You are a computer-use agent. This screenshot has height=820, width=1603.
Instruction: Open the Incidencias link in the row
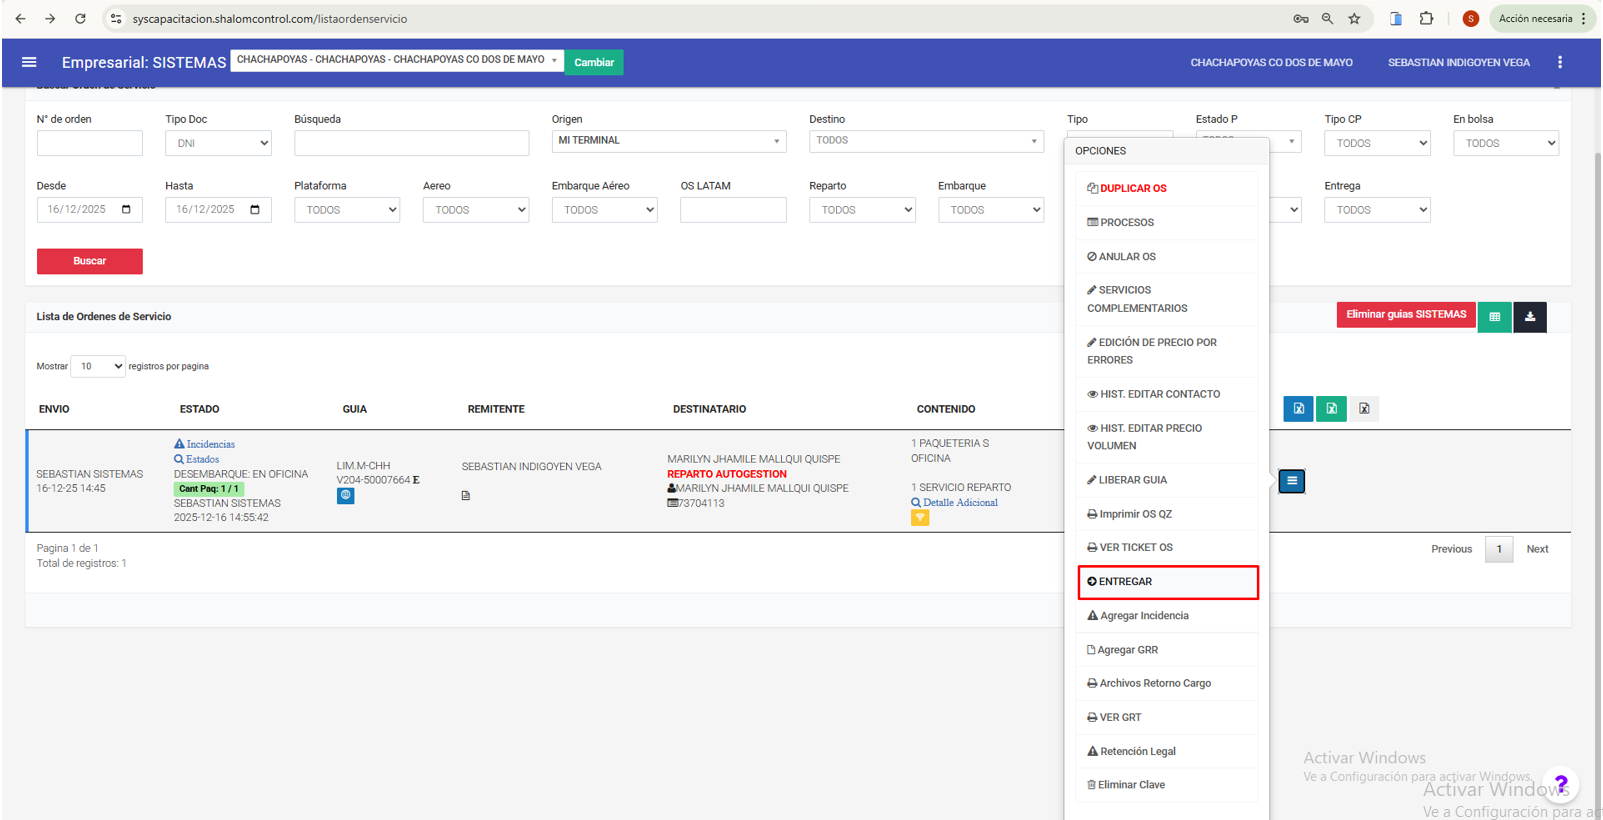[210, 444]
